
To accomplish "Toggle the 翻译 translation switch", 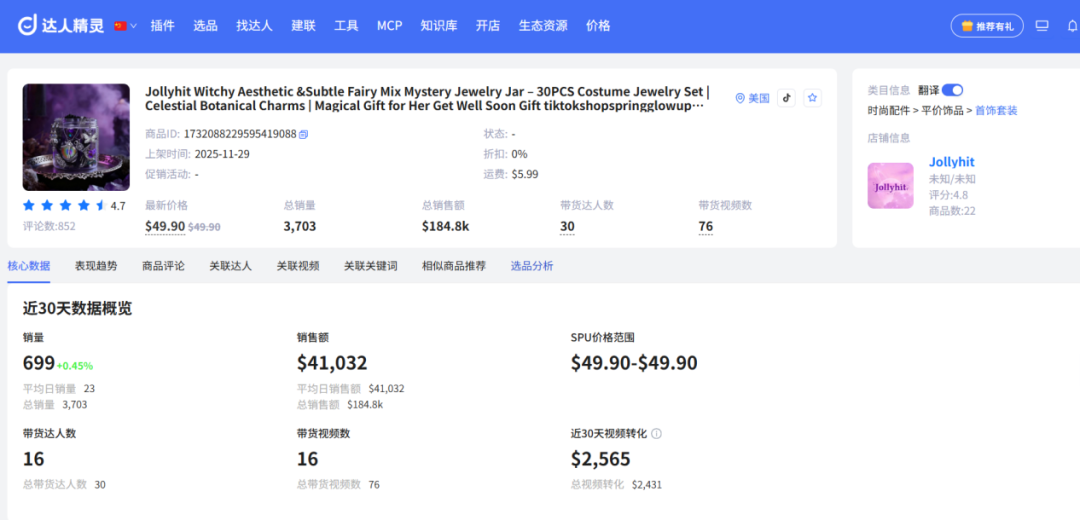I will tap(953, 90).
